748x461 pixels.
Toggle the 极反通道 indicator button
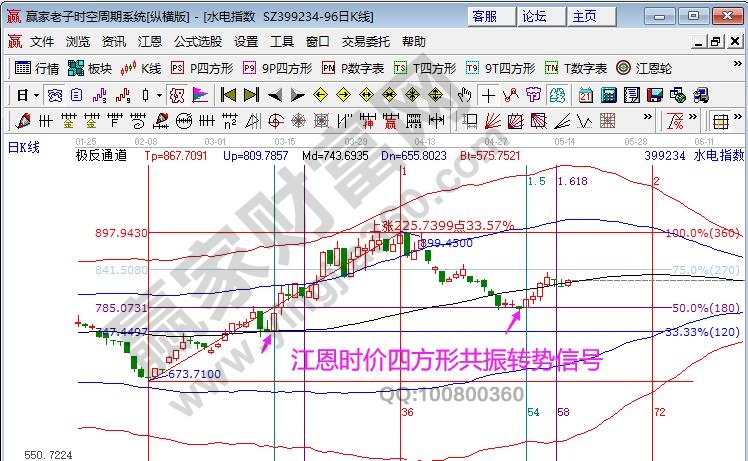click(x=101, y=155)
